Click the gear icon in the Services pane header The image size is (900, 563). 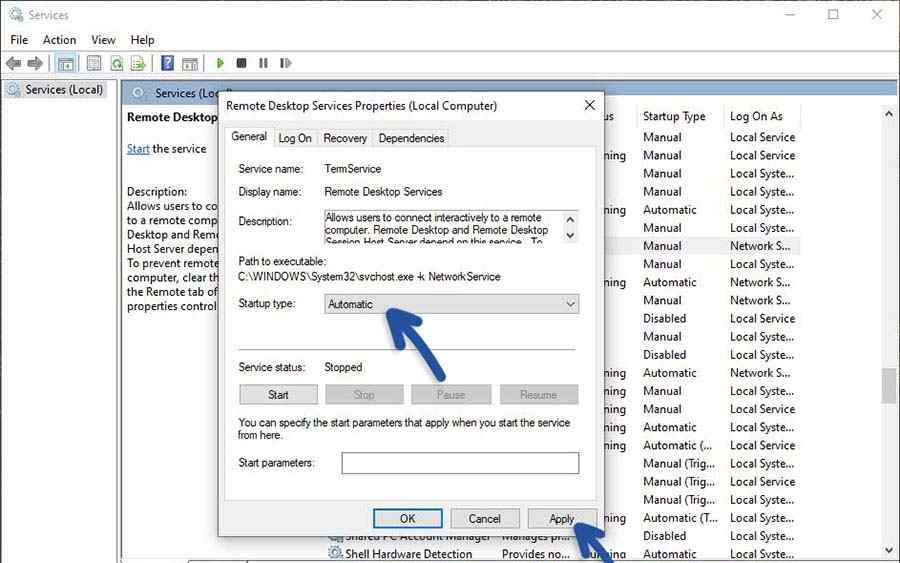(138, 92)
